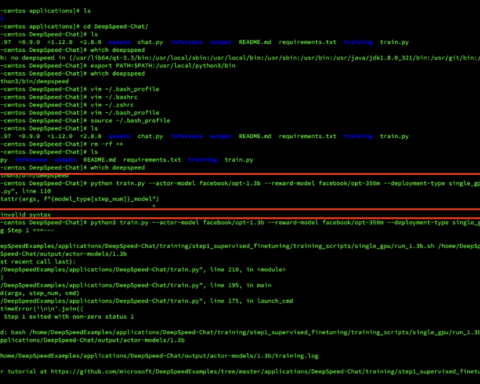Click the "timeError('\n\n'.join((" line
Screen dimensions: 480x384
(42, 309)
